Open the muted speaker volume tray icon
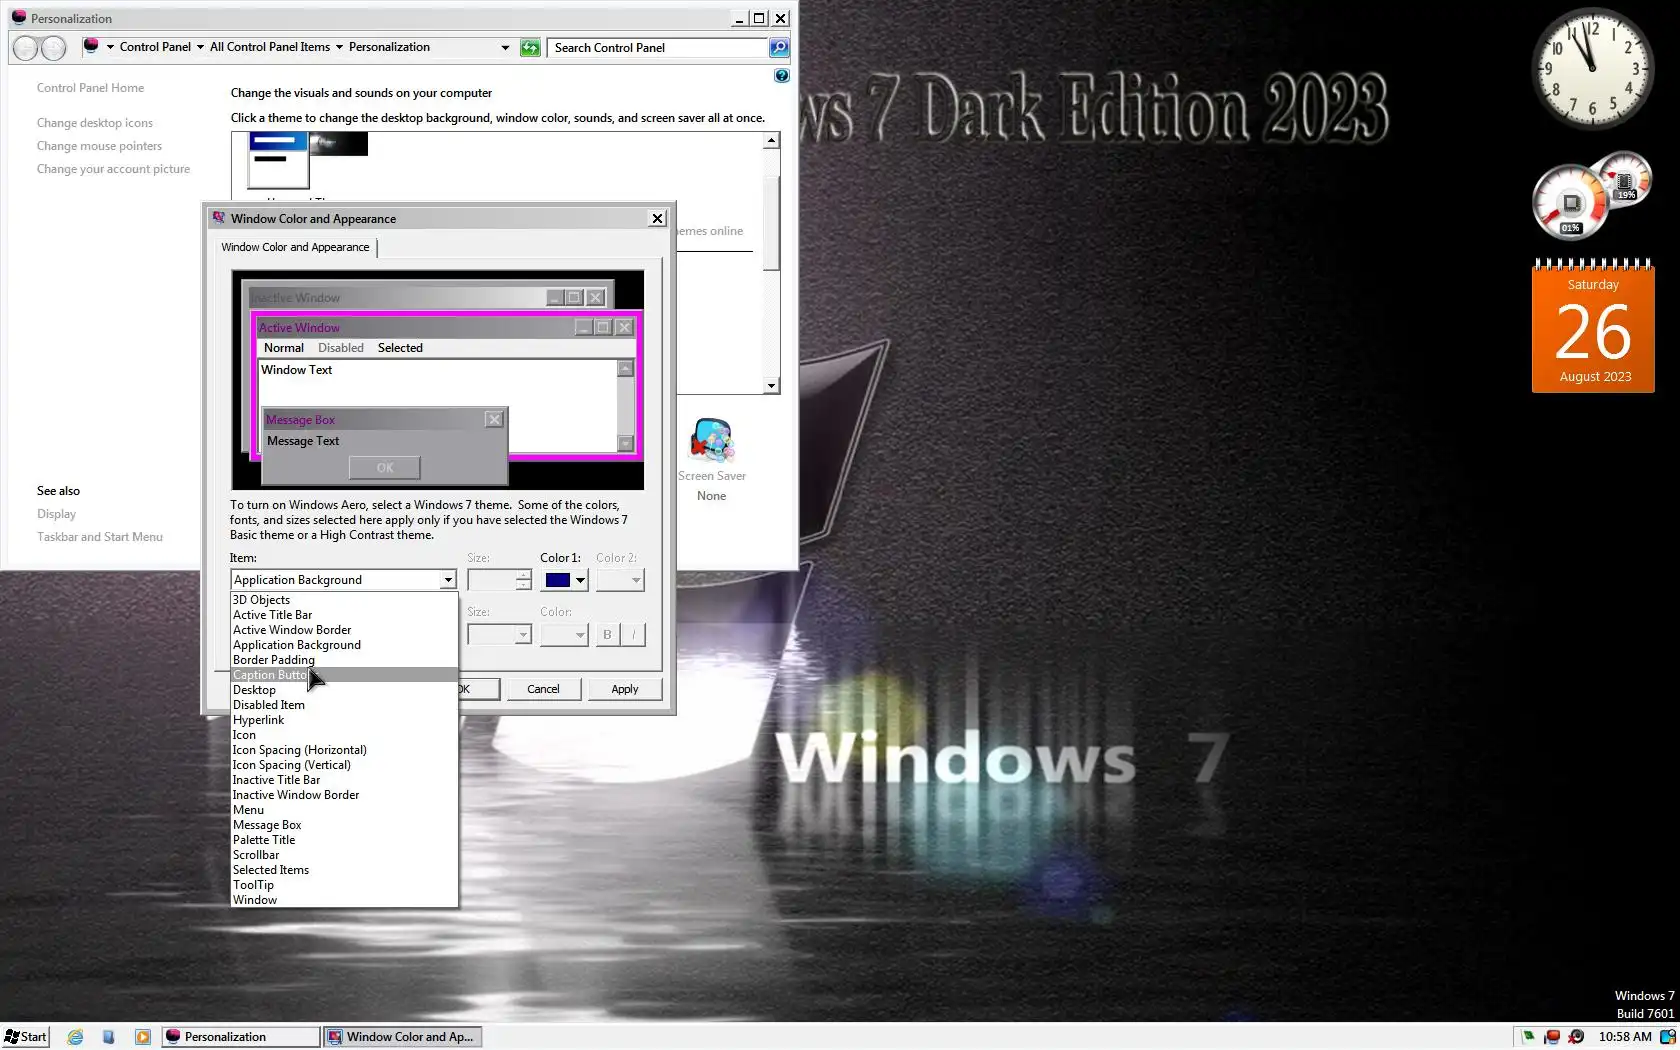This screenshot has width=1680, height=1050. point(1576,1037)
